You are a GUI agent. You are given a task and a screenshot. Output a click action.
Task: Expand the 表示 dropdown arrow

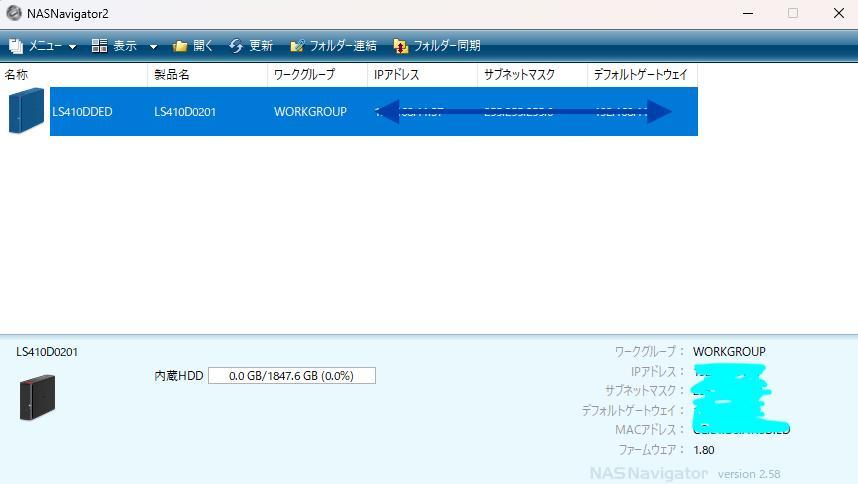click(x=153, y=46)
